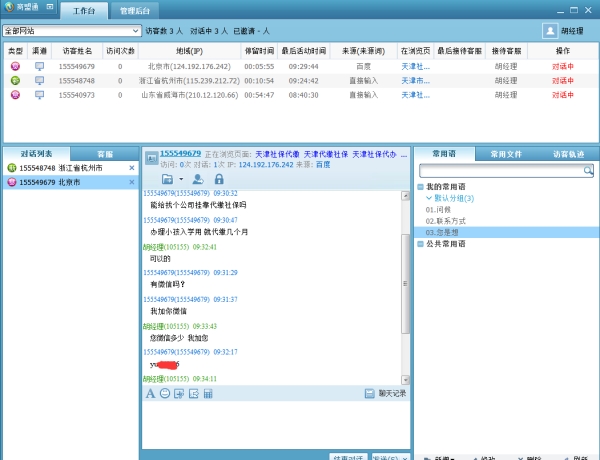Click the visitor card icon in chat header
600x460 pixels.
point(152,158)
